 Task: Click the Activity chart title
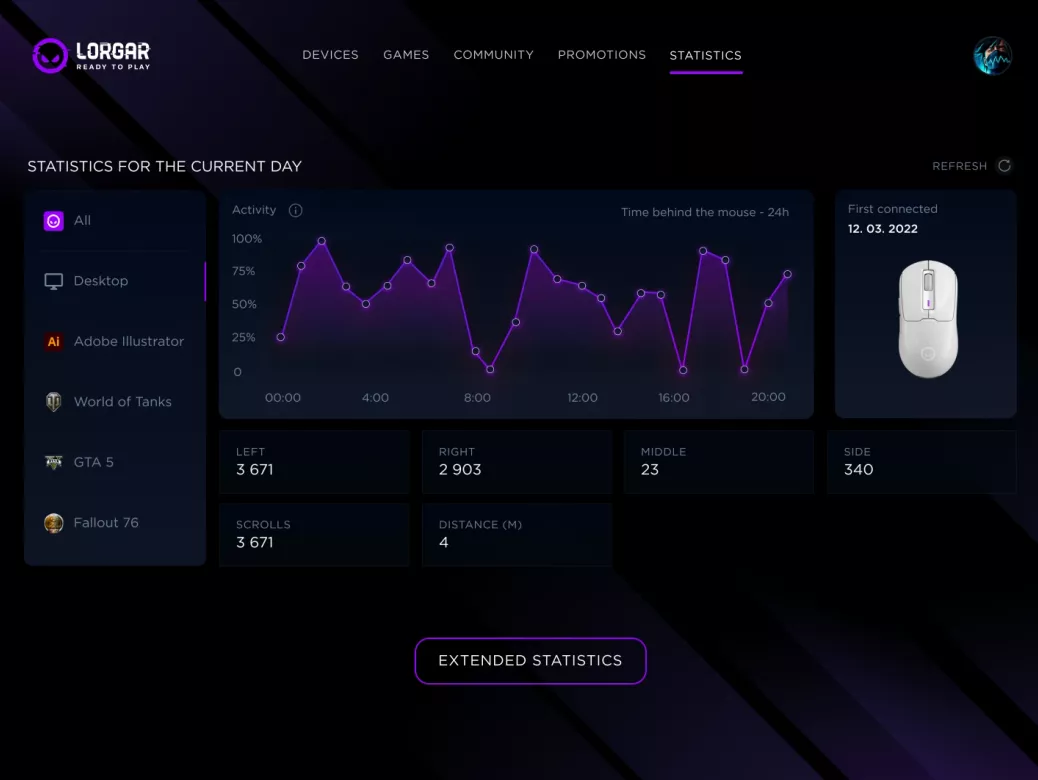(254, 210)
